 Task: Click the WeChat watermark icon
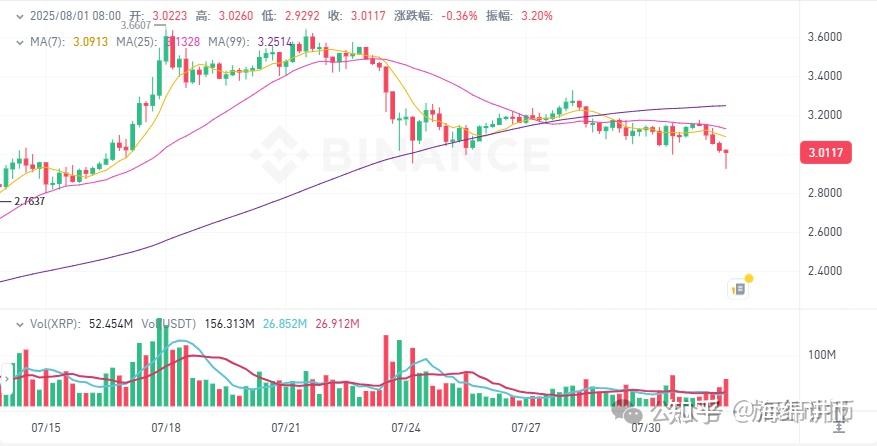634,410
